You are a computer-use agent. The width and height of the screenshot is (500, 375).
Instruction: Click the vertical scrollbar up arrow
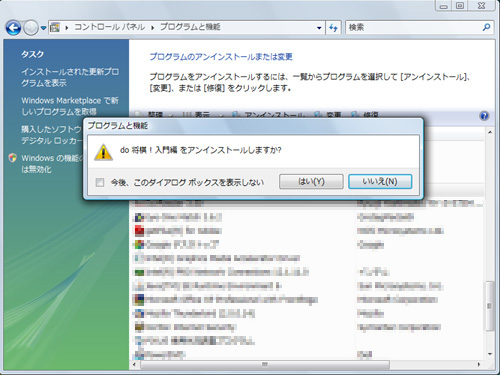[x=490, y=132]
